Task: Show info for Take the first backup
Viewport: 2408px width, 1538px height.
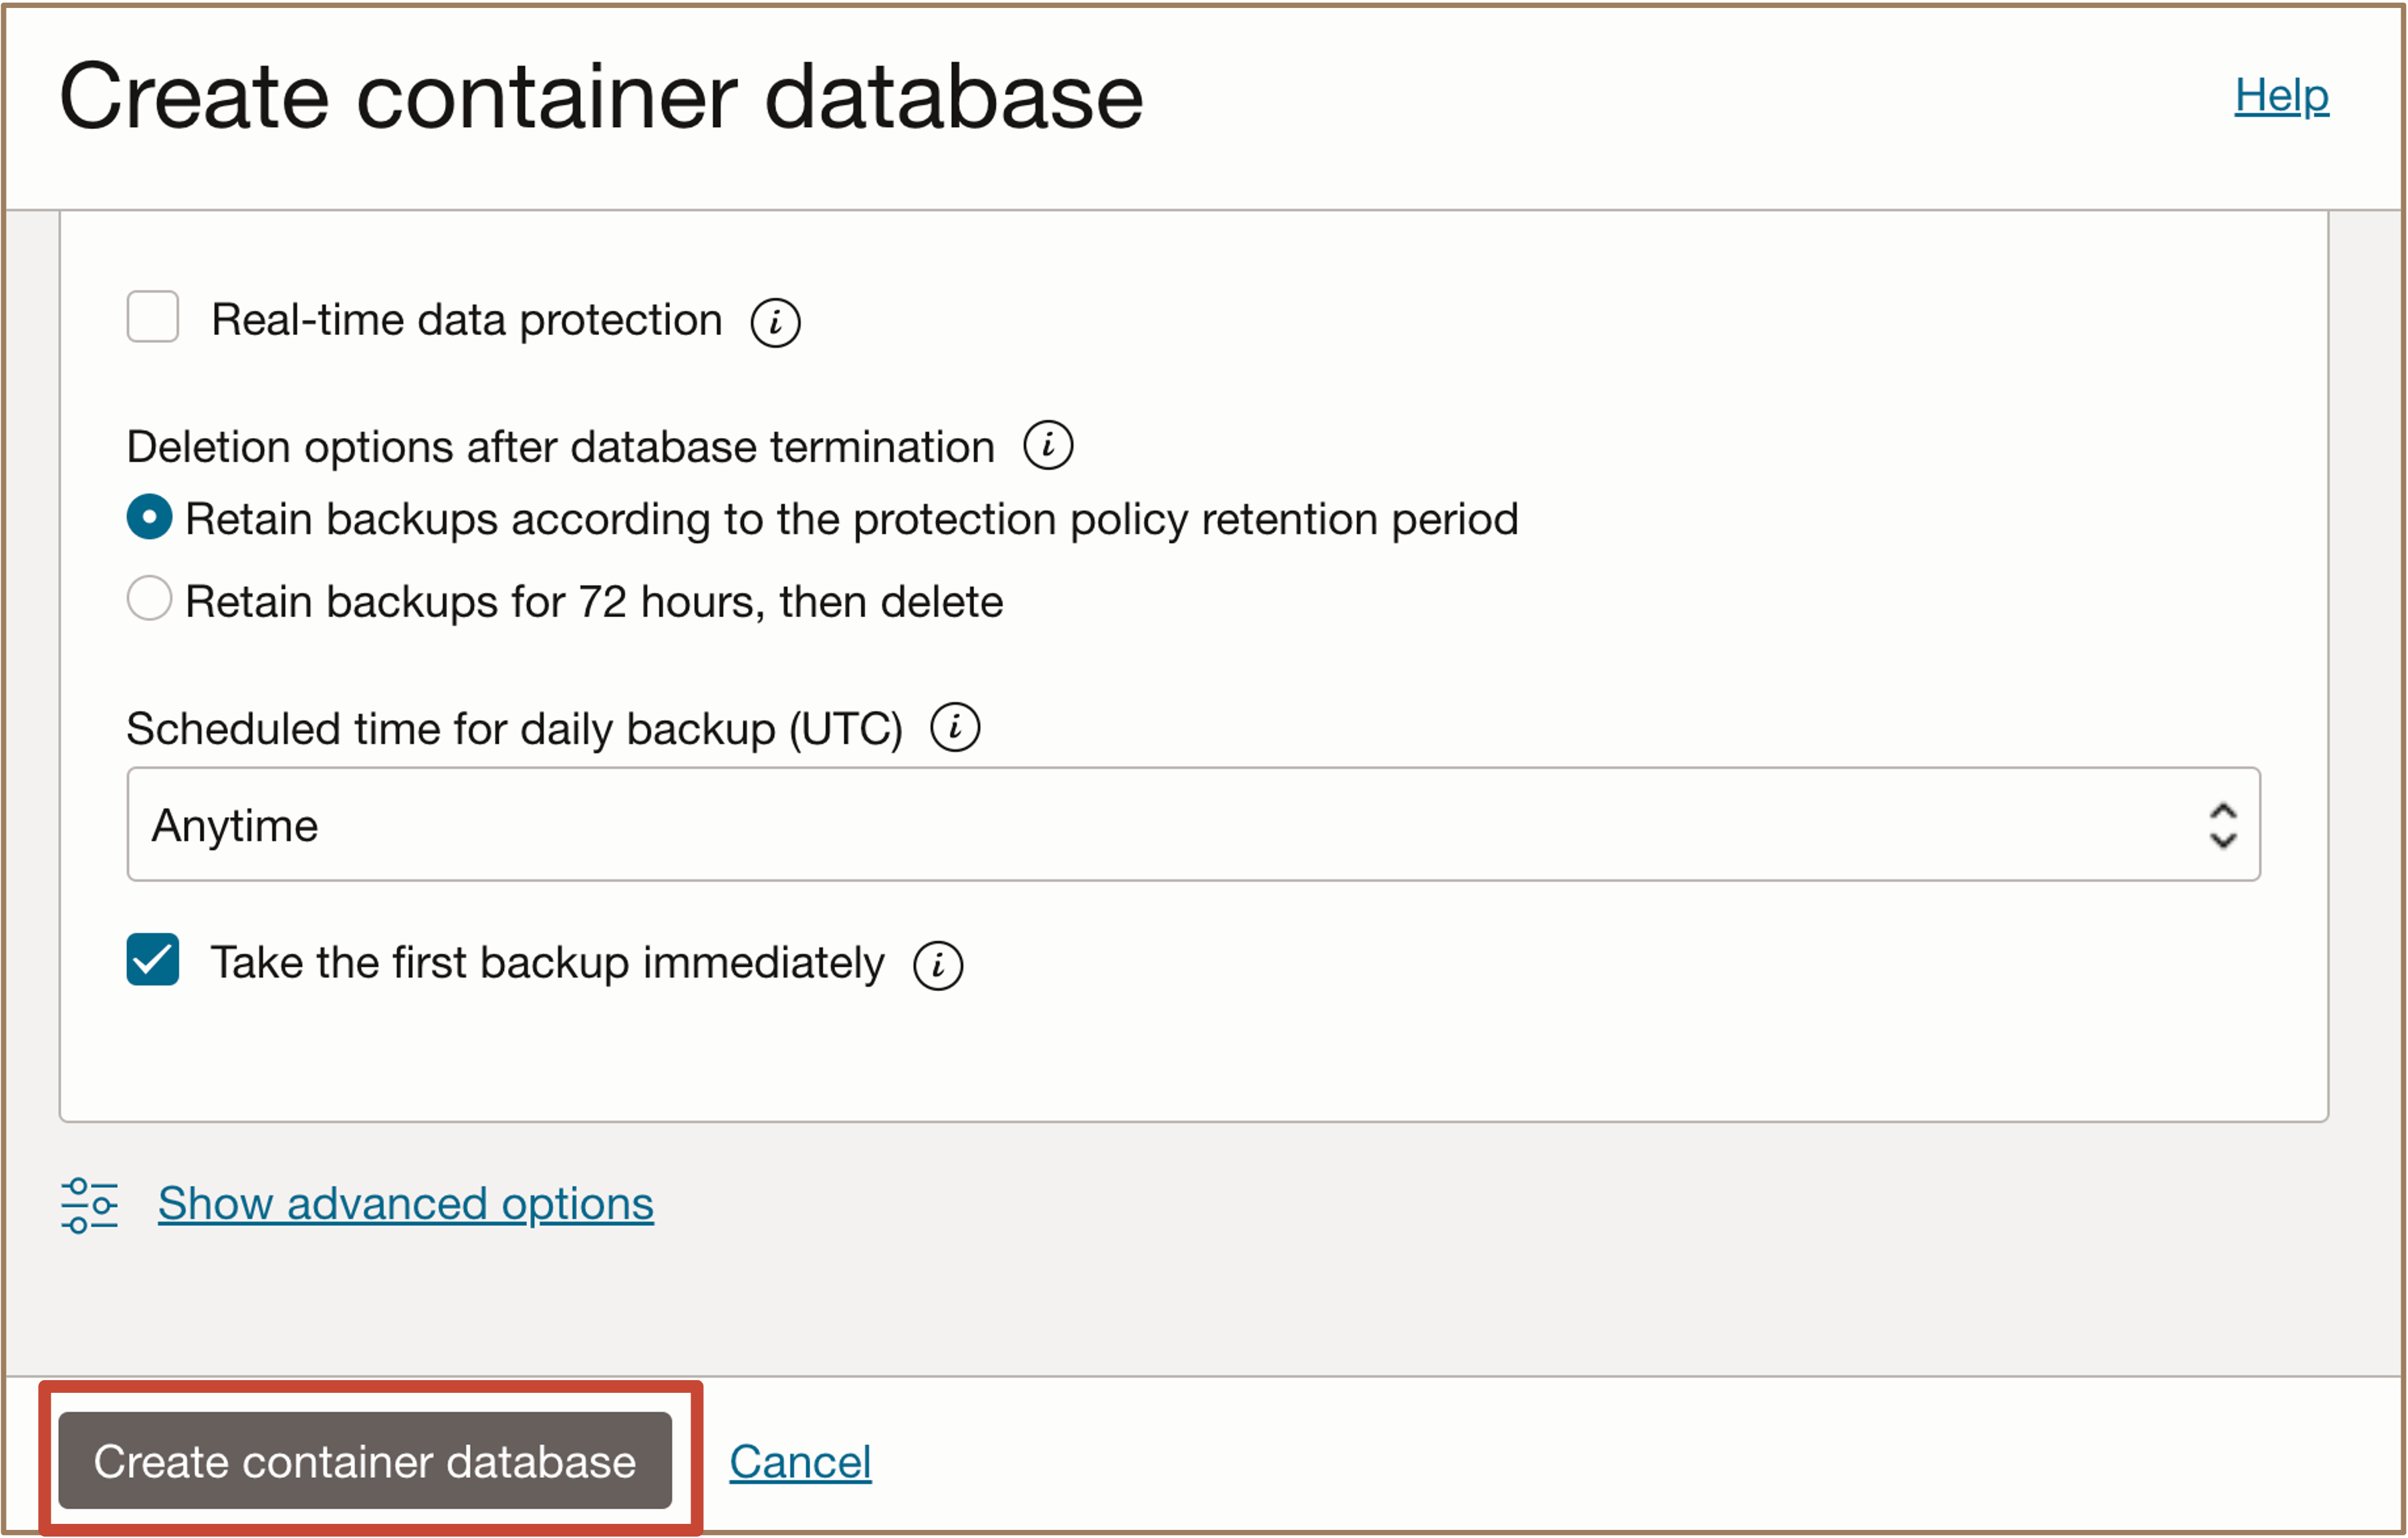Action: (938, 965)
